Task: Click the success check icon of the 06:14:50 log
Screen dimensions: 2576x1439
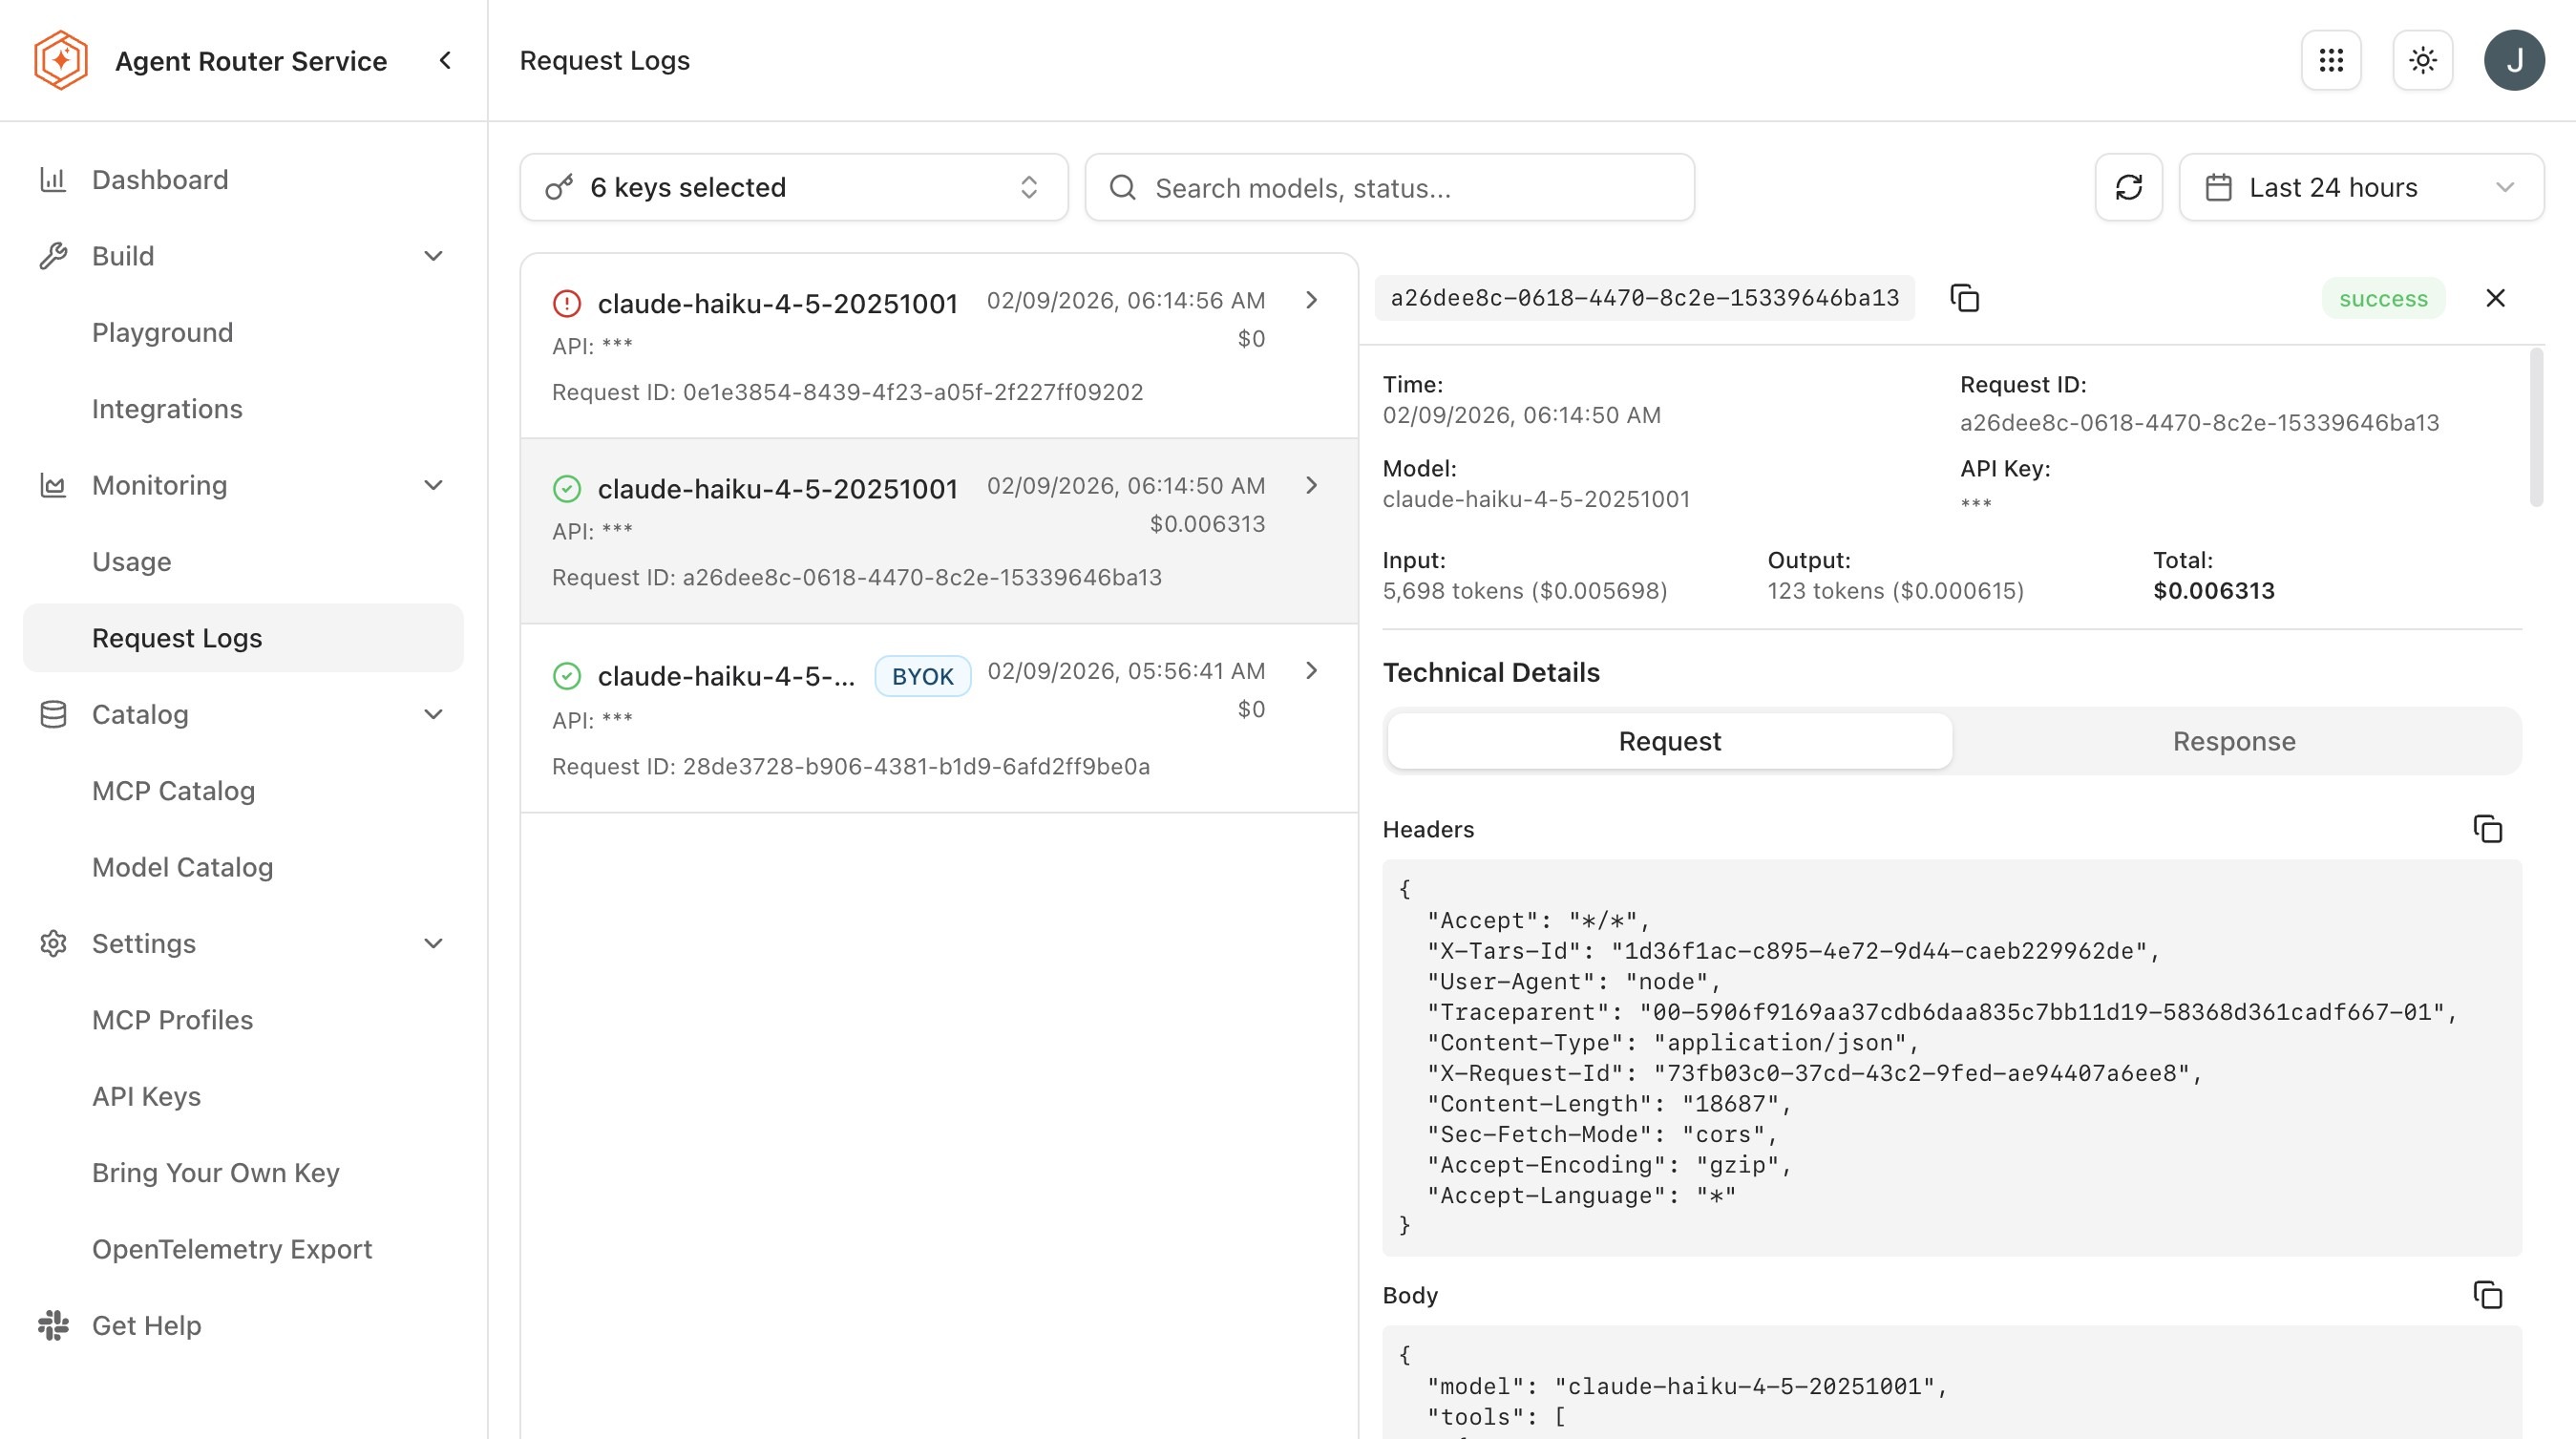Action: click(x=567, y=488)
